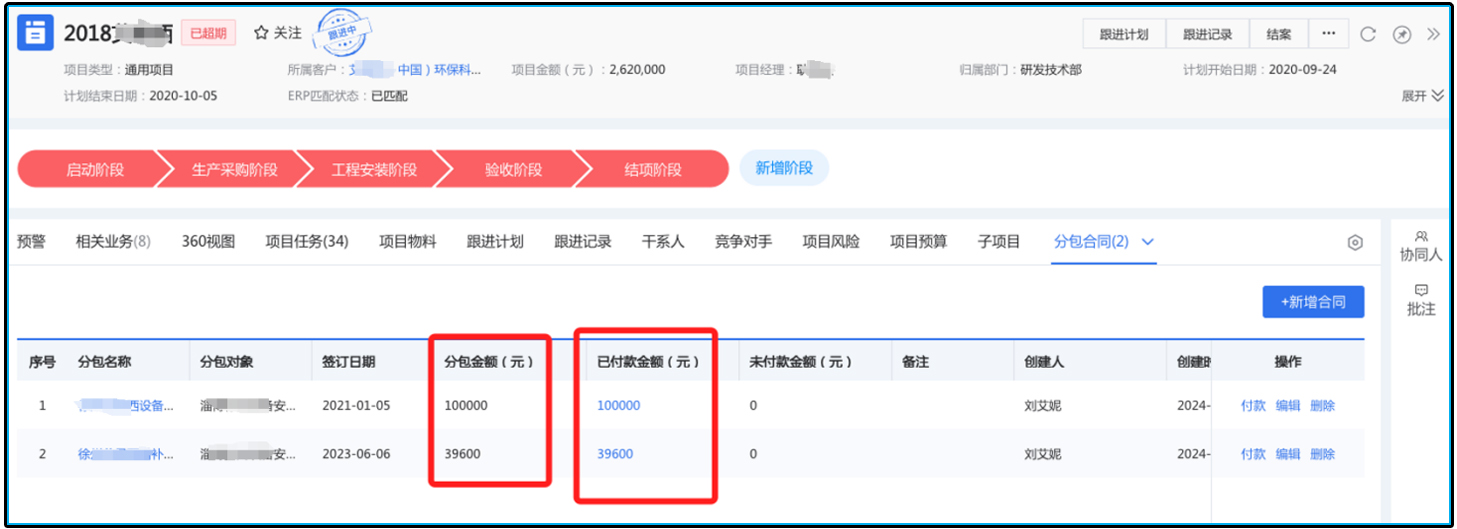Open paid amount link 100000

(618, 406)
